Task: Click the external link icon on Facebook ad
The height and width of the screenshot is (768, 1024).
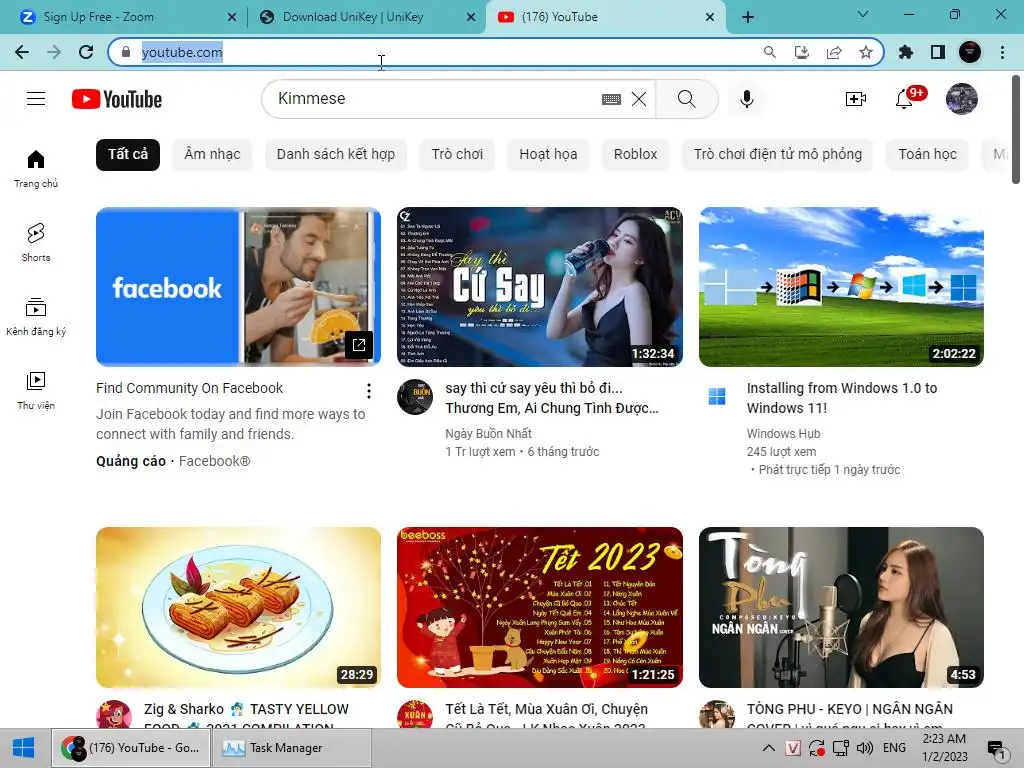Action: (359, 345)
